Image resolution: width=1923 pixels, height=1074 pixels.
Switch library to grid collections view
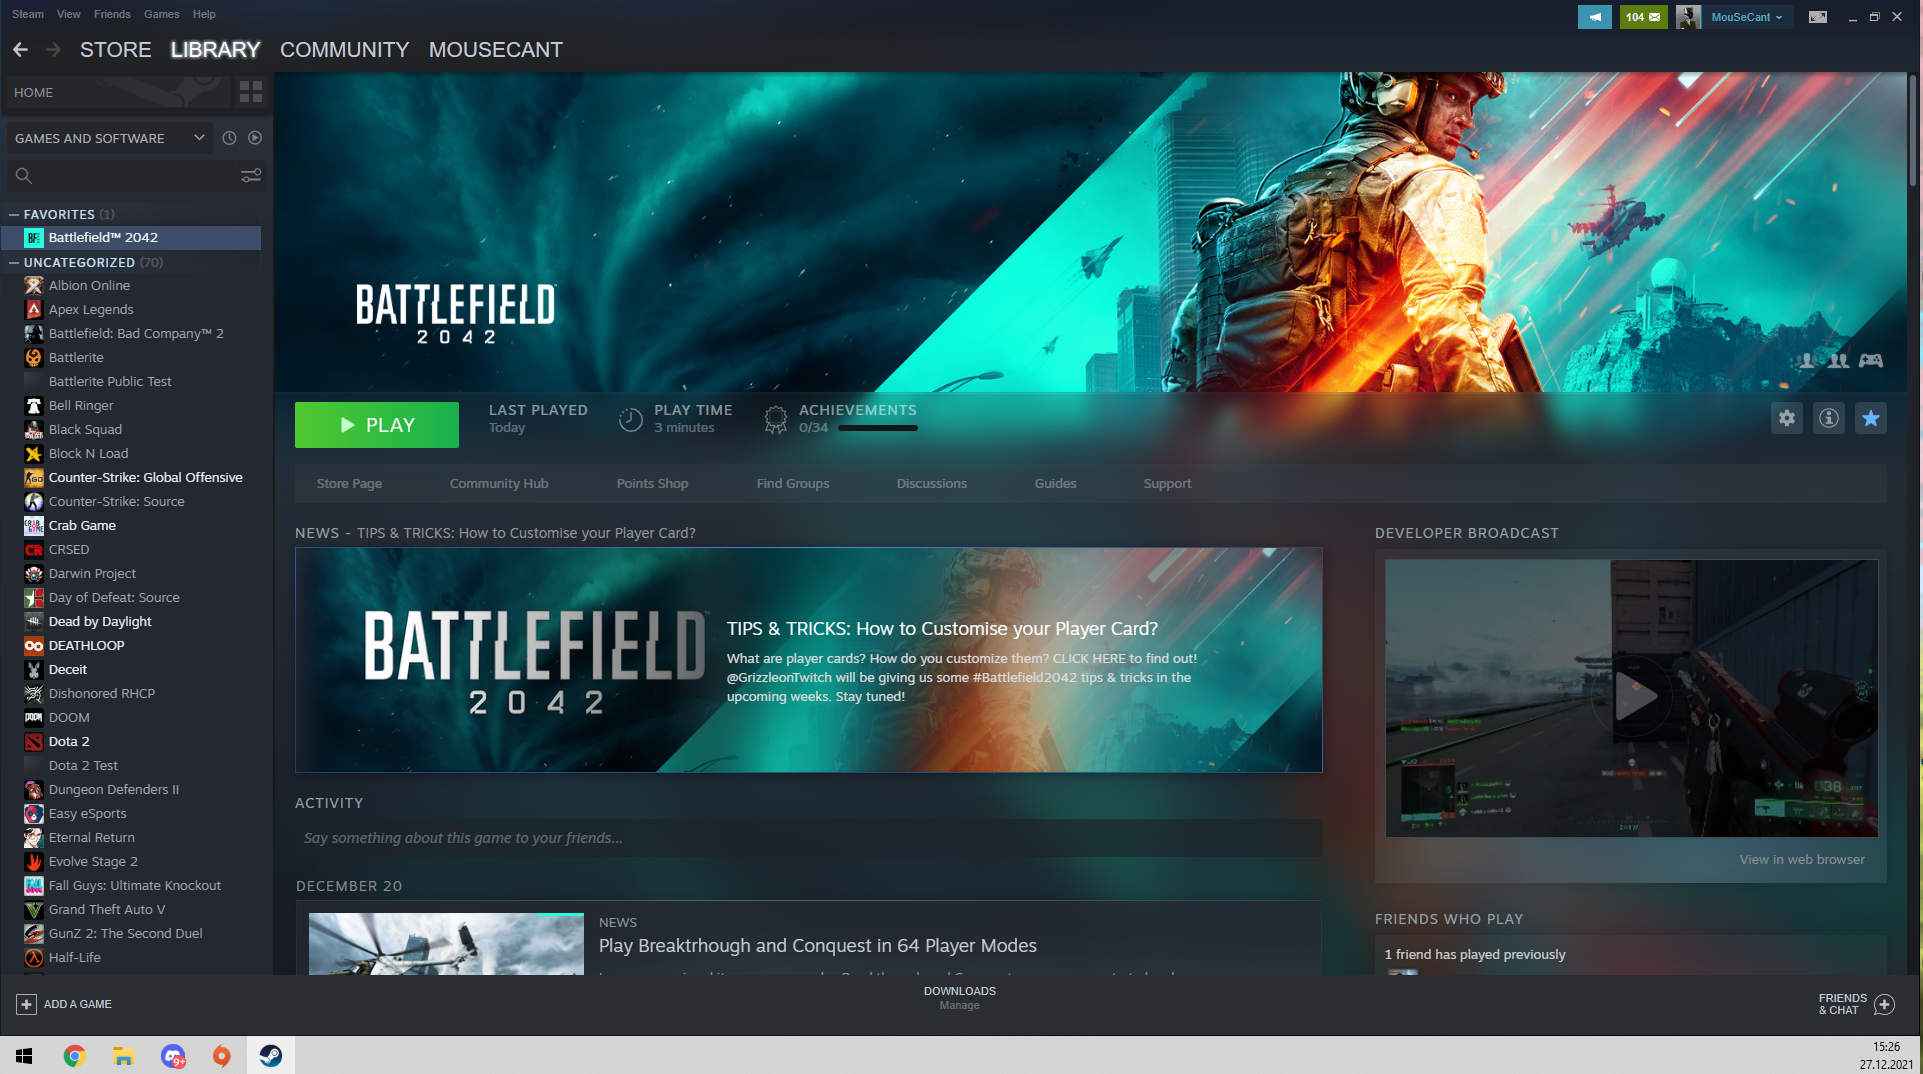pyautogui.click(x=250, y=92)
